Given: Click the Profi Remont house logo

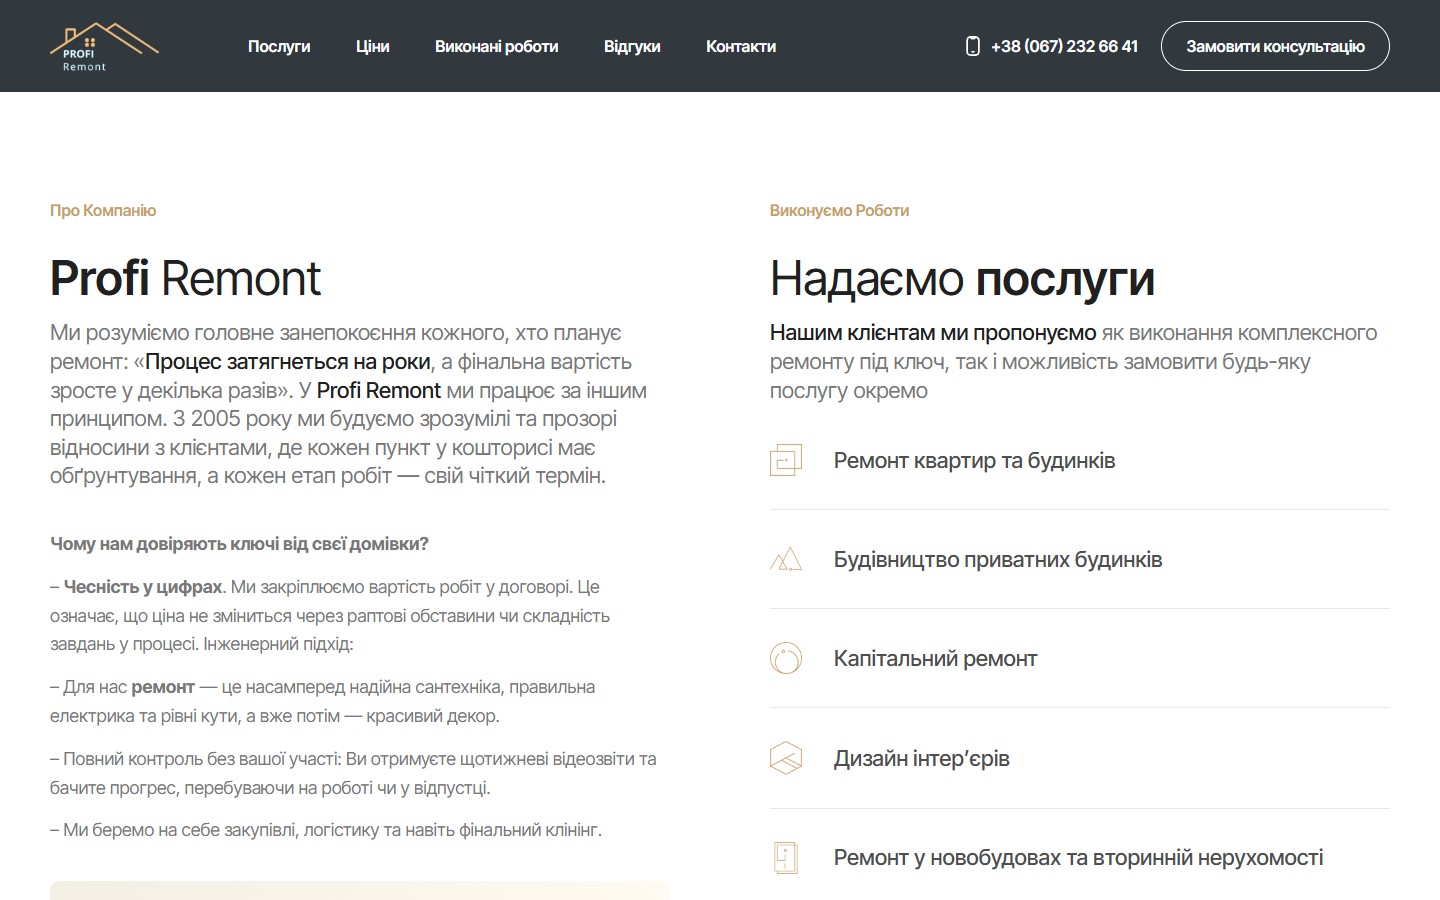Looking at the screenshot, I should 104,47.
